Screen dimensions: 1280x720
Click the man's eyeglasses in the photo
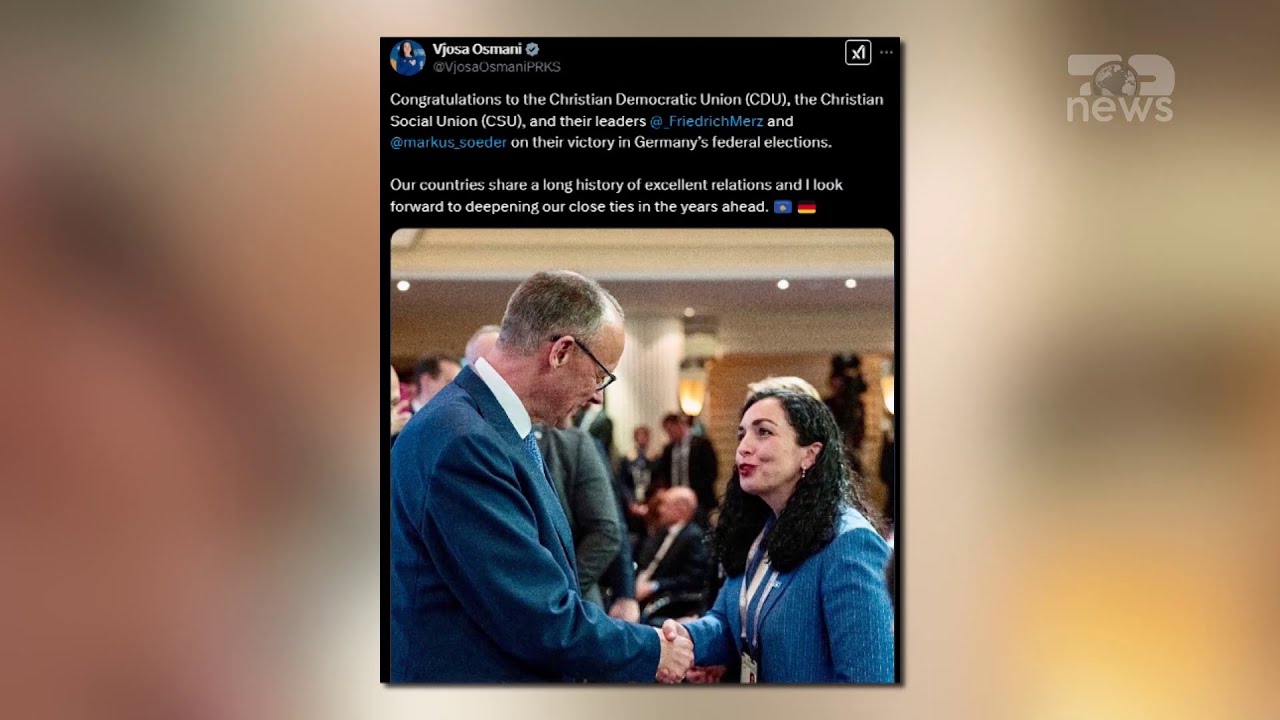[x=588, y=361]
